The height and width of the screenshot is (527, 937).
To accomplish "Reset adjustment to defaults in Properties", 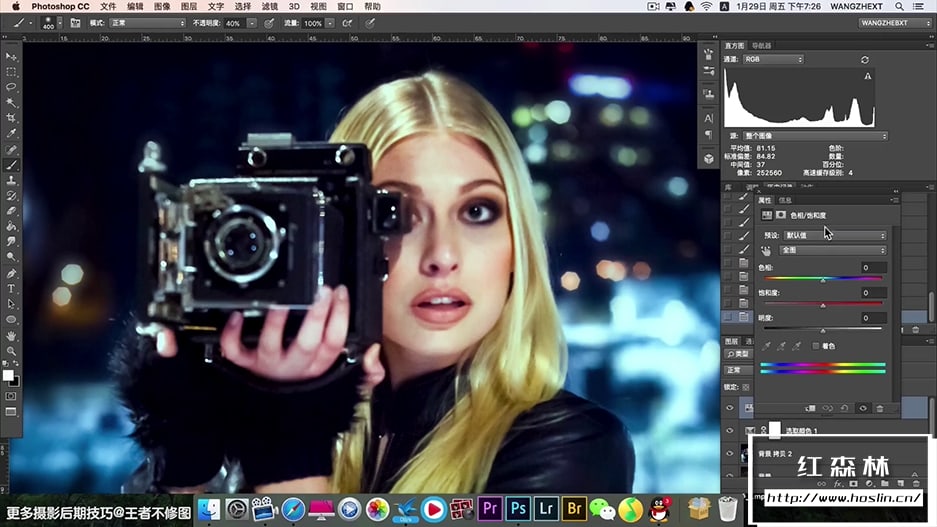I will pyautogui.click(x=844, y=409).
